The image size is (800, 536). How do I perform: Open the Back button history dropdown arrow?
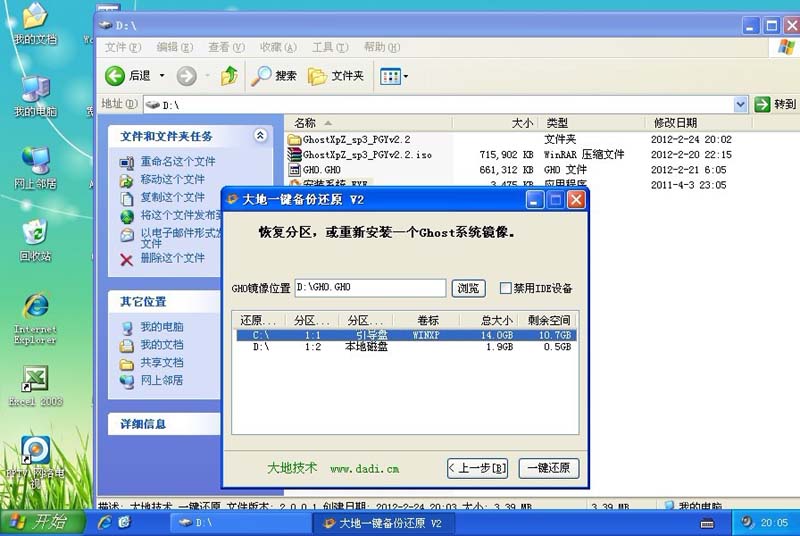click(x=162, y=76)
